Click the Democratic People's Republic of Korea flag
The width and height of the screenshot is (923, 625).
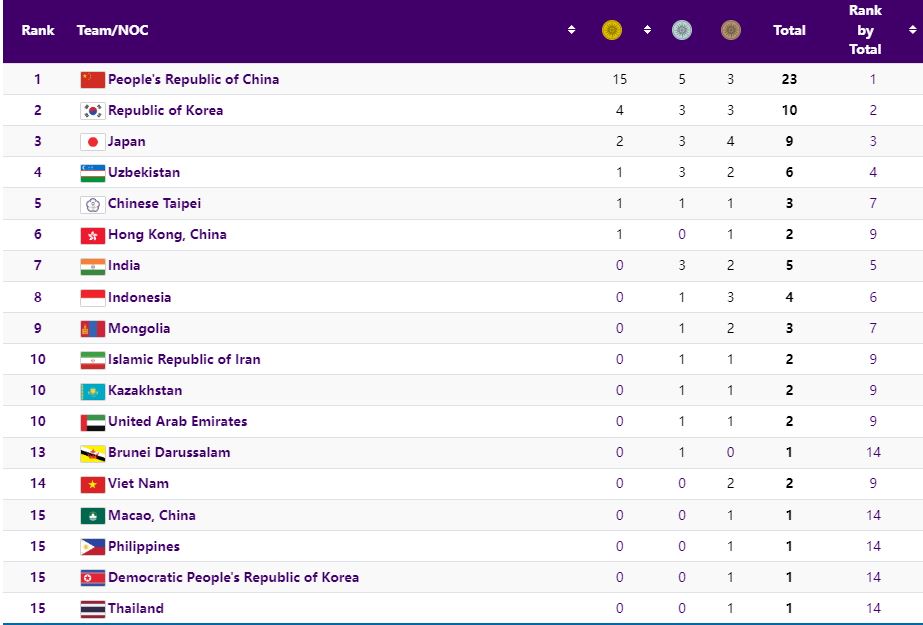(x=92, y=578)
